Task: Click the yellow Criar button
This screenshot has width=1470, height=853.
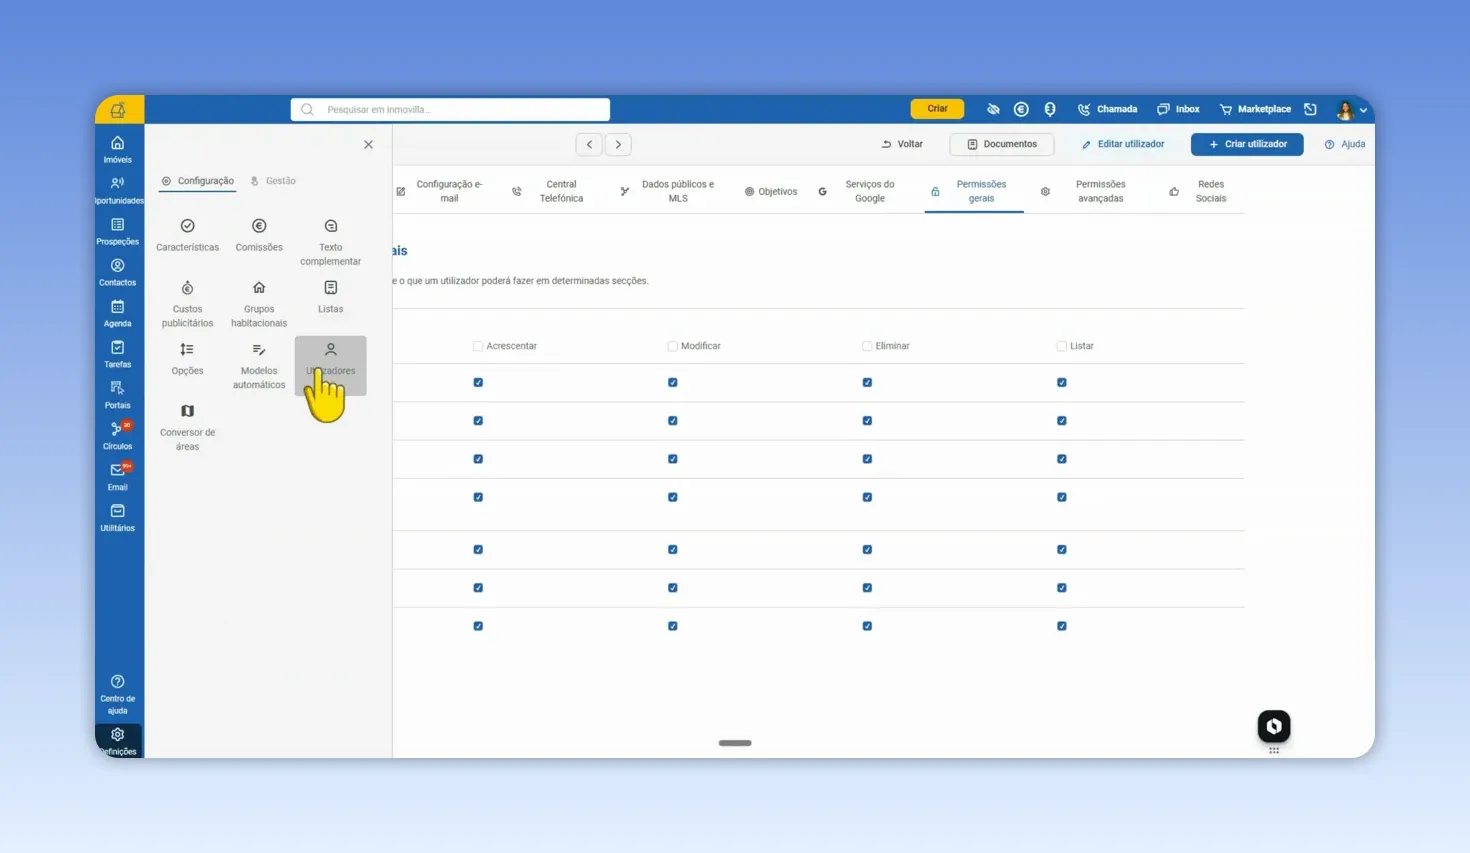Action: tap(937, 109)
